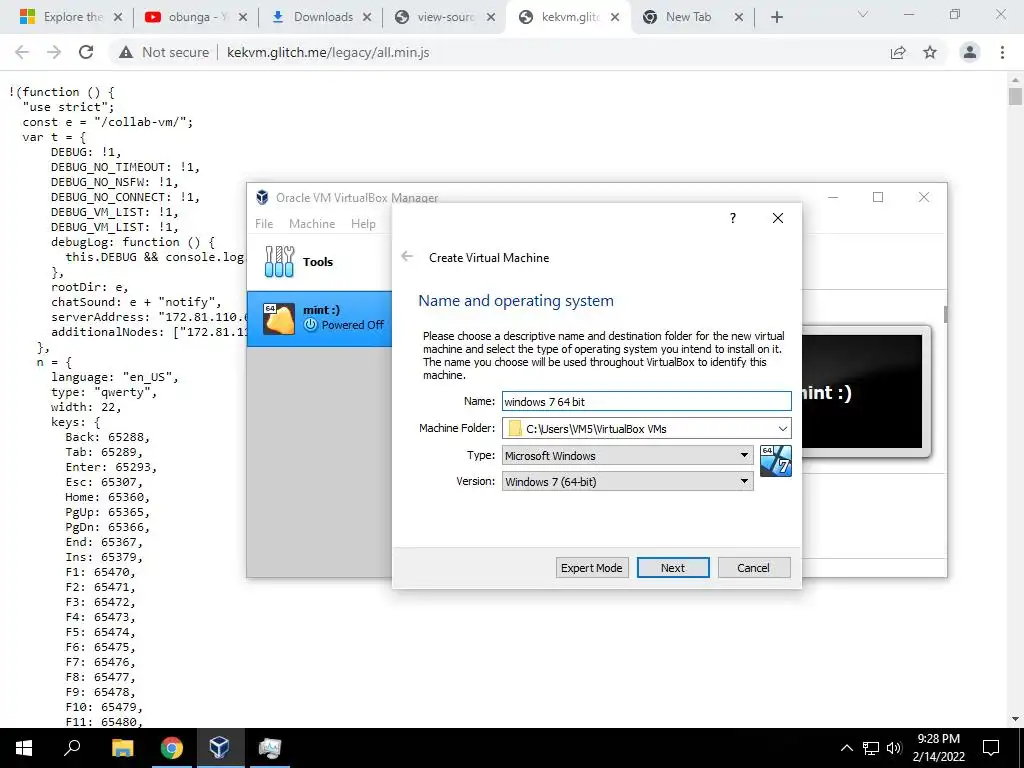
Task: Open File Explorer from the taskbar
Action: pos(122,748)
